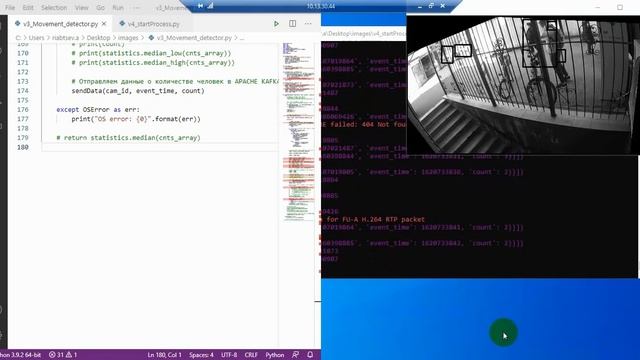
Task: Open the Go menu
Action: 100,8
